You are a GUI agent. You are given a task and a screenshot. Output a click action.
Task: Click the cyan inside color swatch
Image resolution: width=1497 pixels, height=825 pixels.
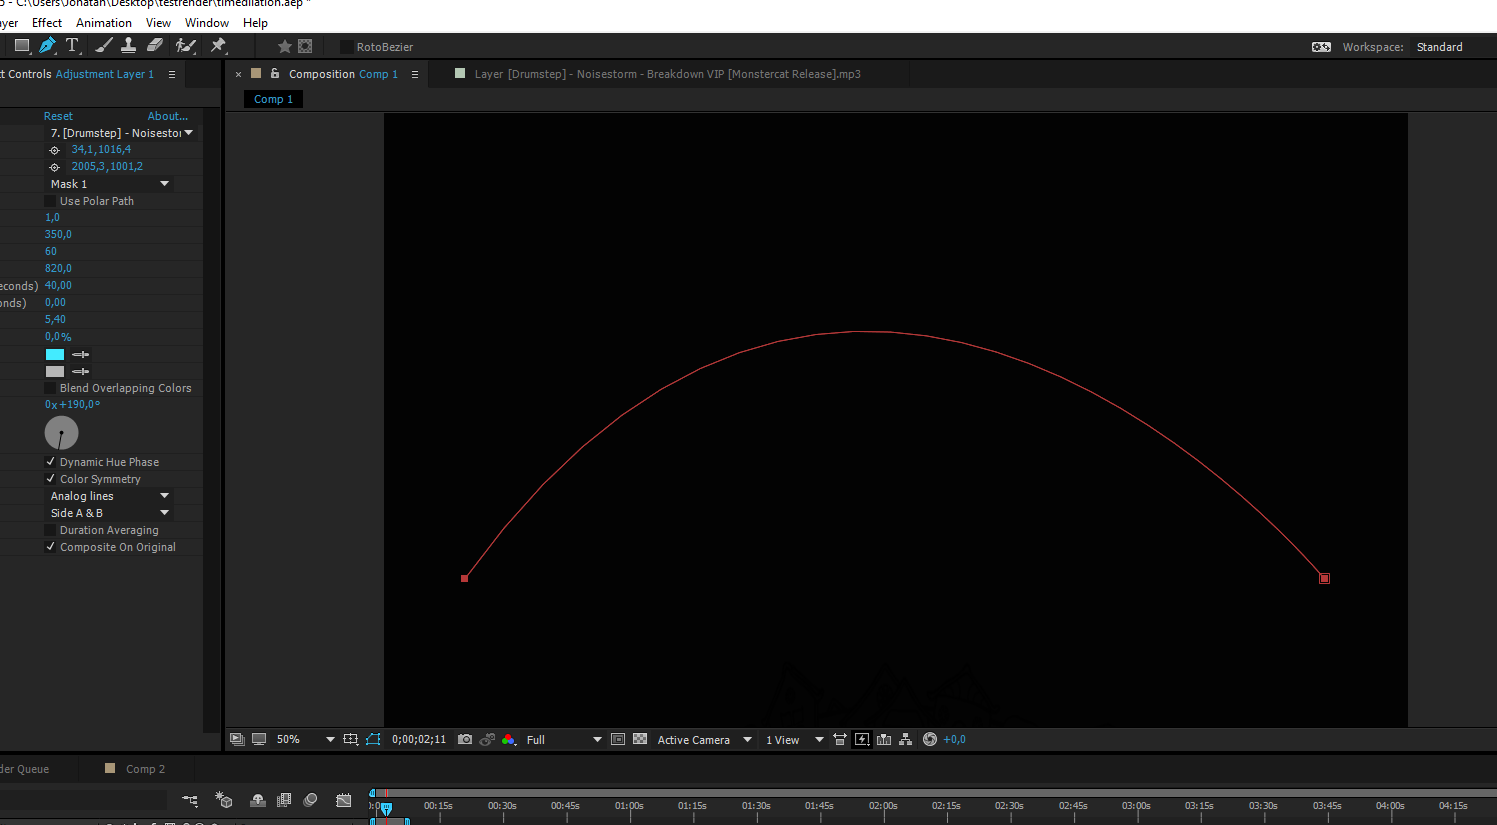(55, 354)
